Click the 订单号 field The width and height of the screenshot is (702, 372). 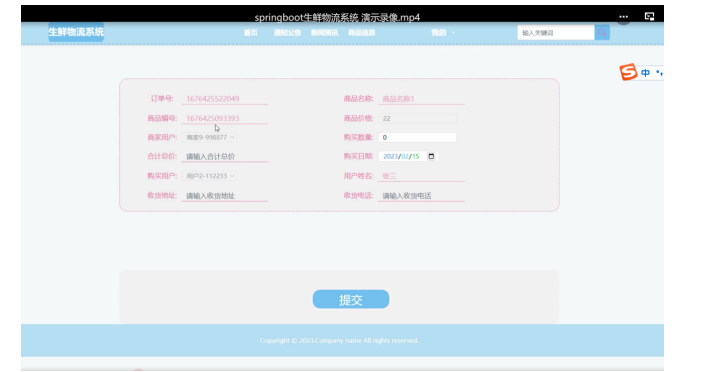click(x=225, y=98)
